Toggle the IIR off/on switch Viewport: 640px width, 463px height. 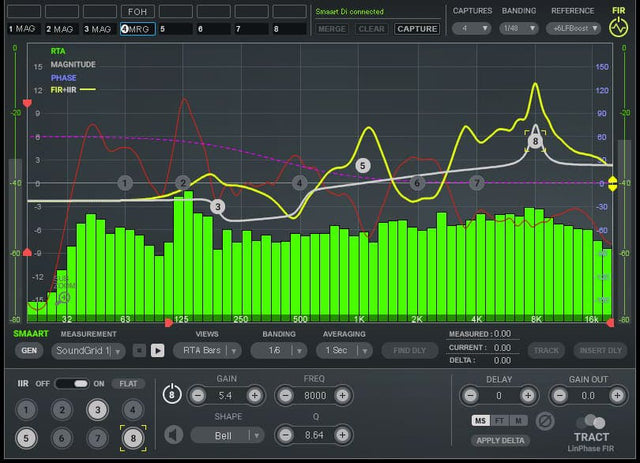(x=74, y=383)
